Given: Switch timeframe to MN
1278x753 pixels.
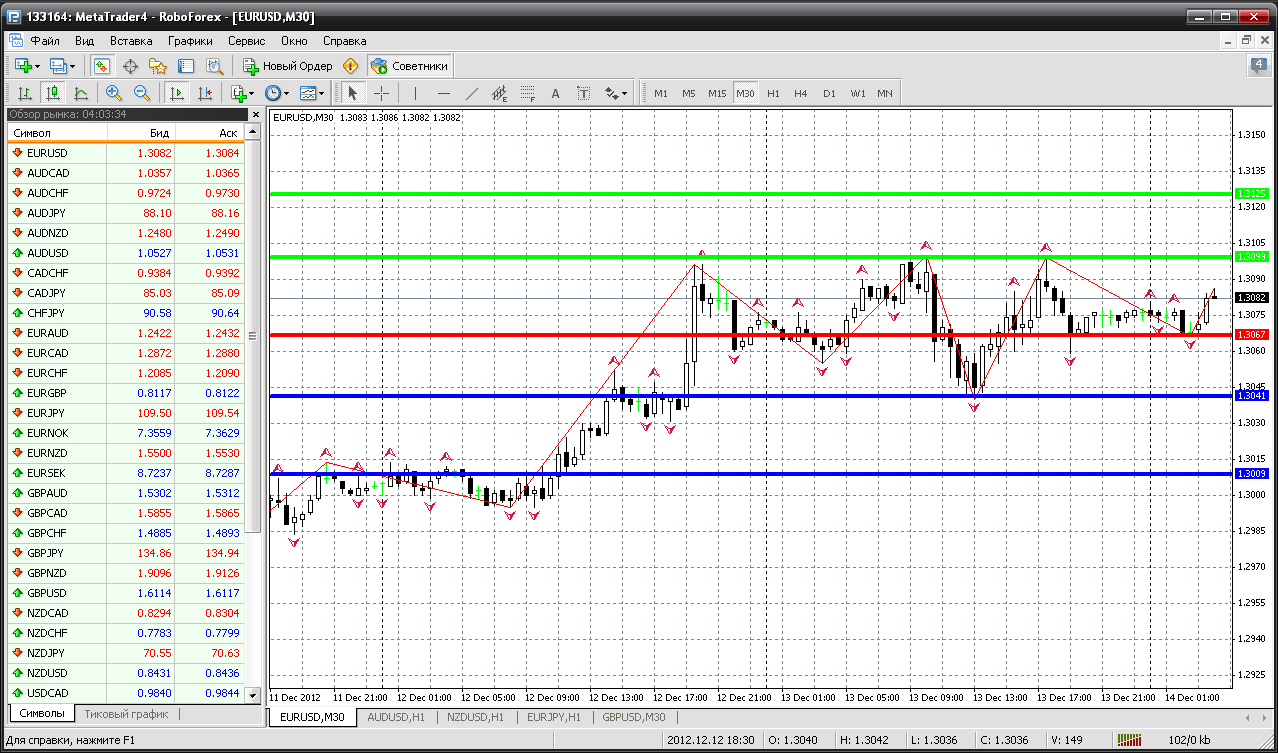Looking at the screenshot, I should point(885,93).
